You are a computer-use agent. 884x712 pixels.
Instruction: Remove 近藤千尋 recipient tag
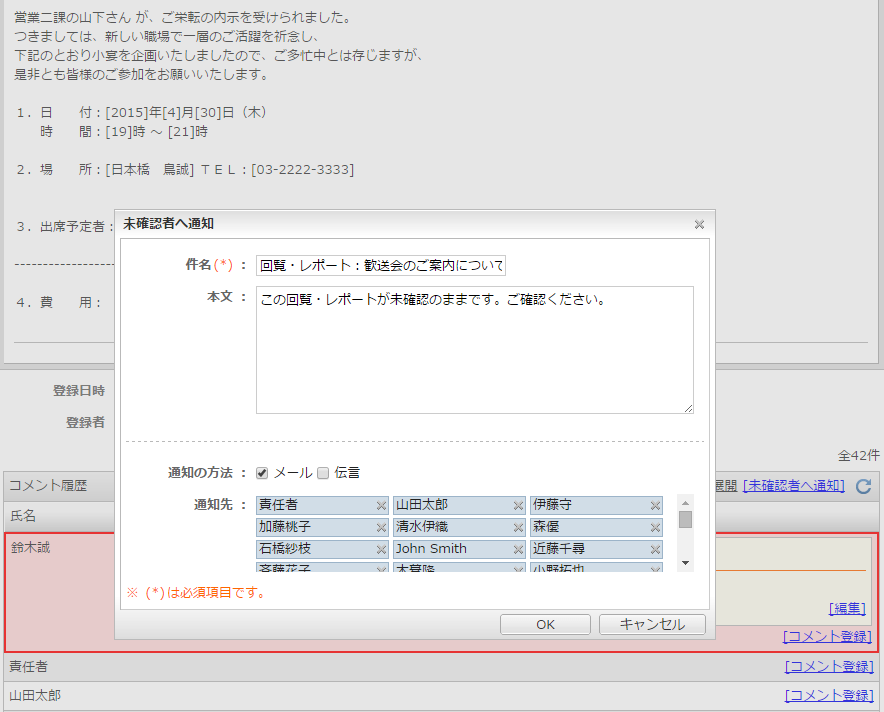(655, 549)
